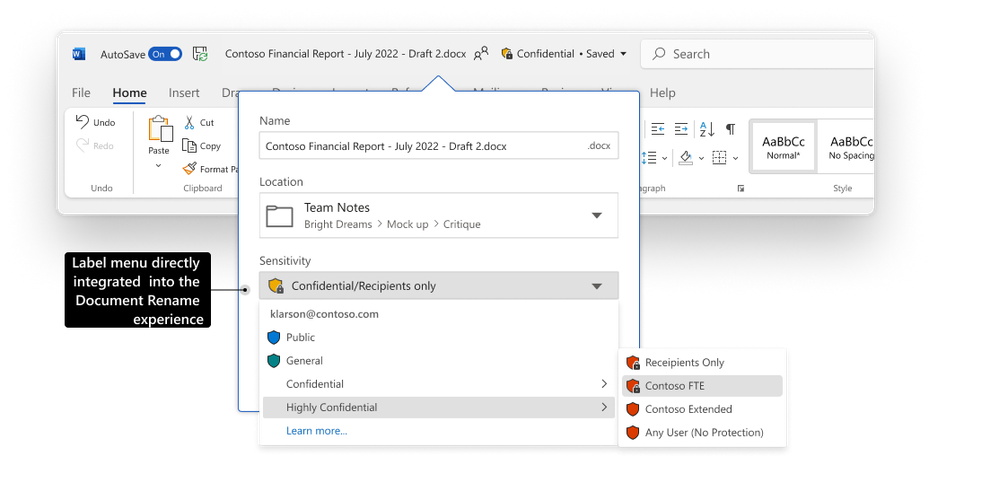Viewport: 999px width, 483px height.
Task: Expand the Confidential submenu chevron
Action: tap(604, 384)
